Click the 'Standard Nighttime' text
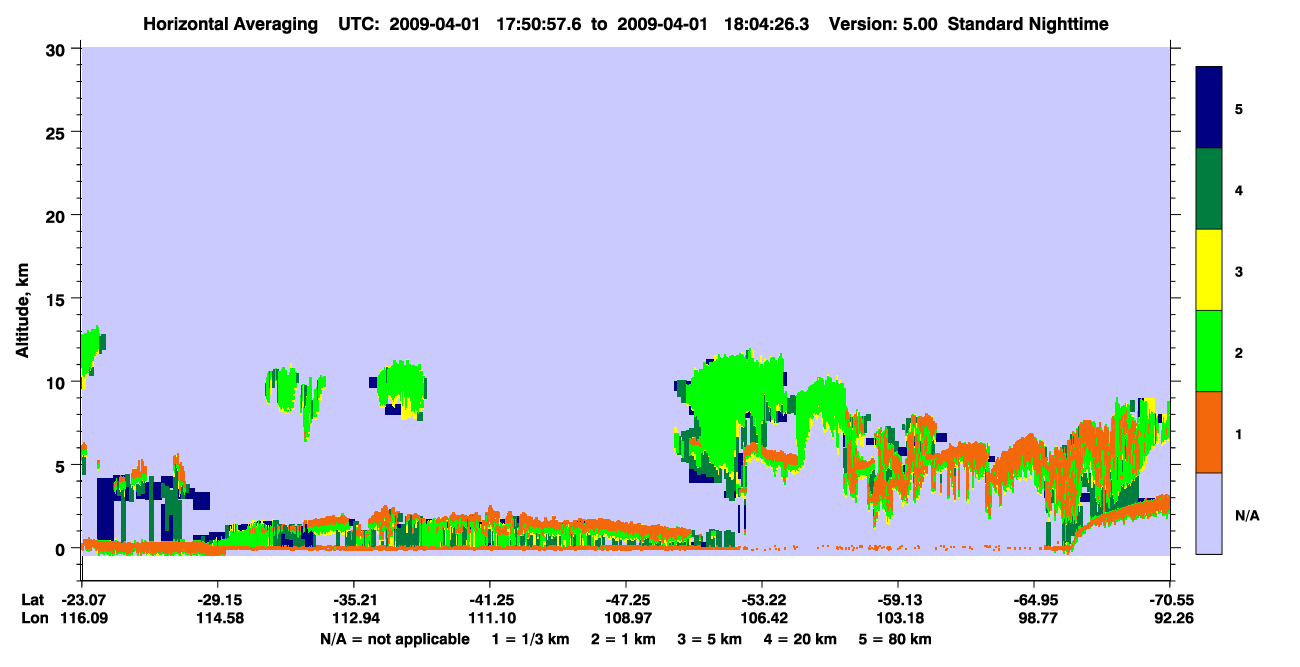1300x667 pixels. (1028, 24)
